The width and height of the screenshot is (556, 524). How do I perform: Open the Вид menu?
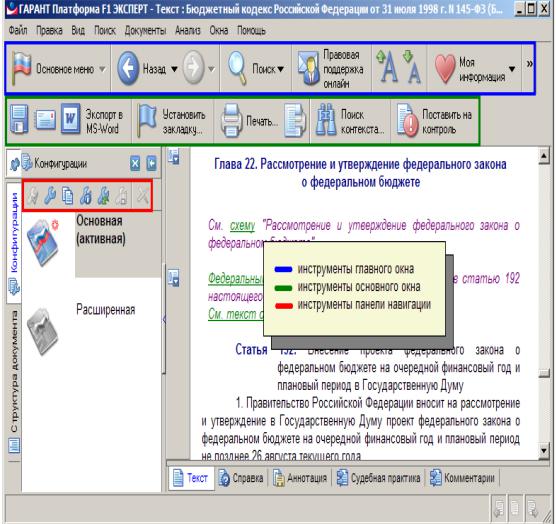click(x=78, y=30)
